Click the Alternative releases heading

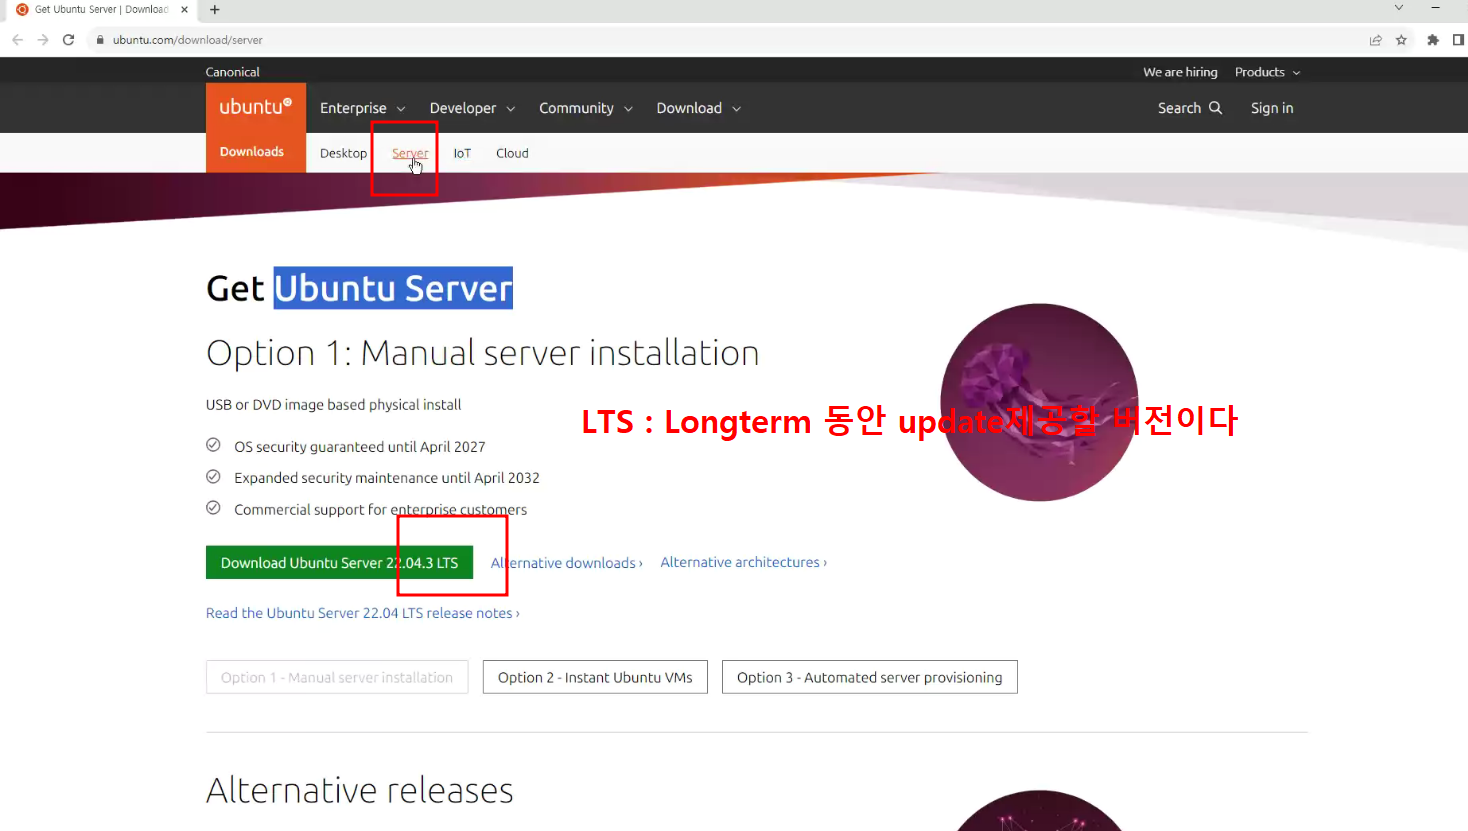360,790
